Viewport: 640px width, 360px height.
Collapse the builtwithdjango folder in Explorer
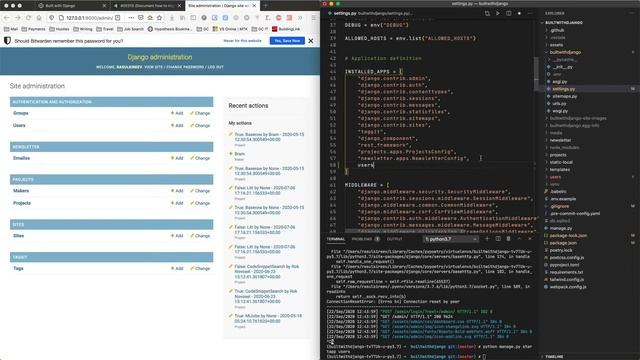(x=565, y=52)
